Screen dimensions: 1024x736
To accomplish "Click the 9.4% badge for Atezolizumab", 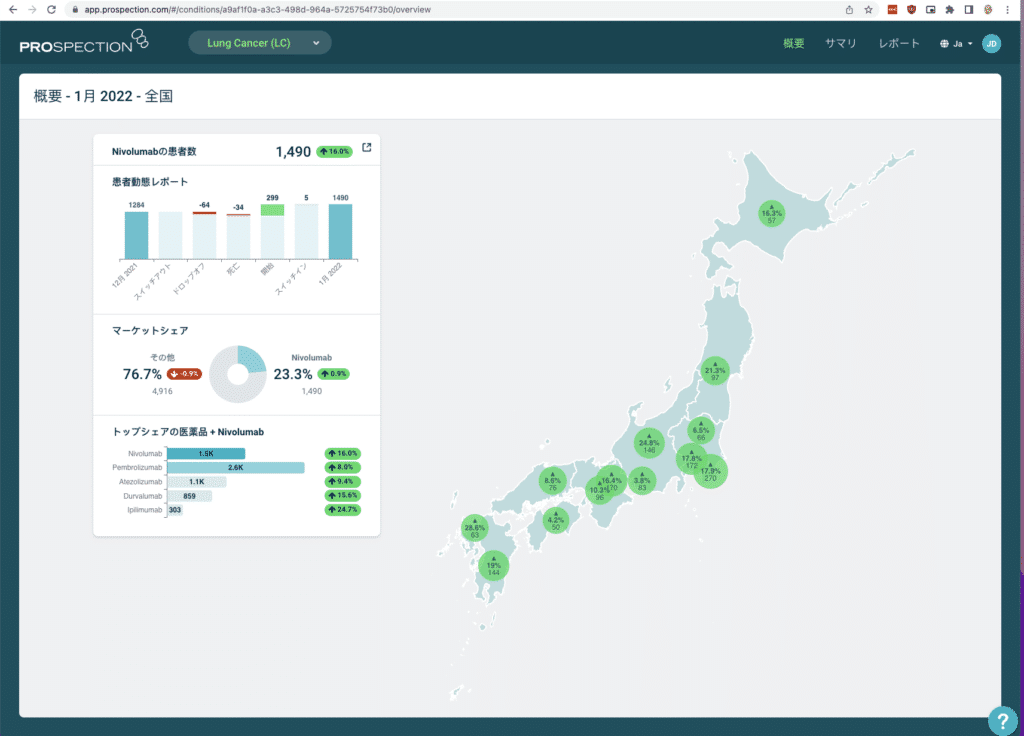I will click(x=342, y=482).
